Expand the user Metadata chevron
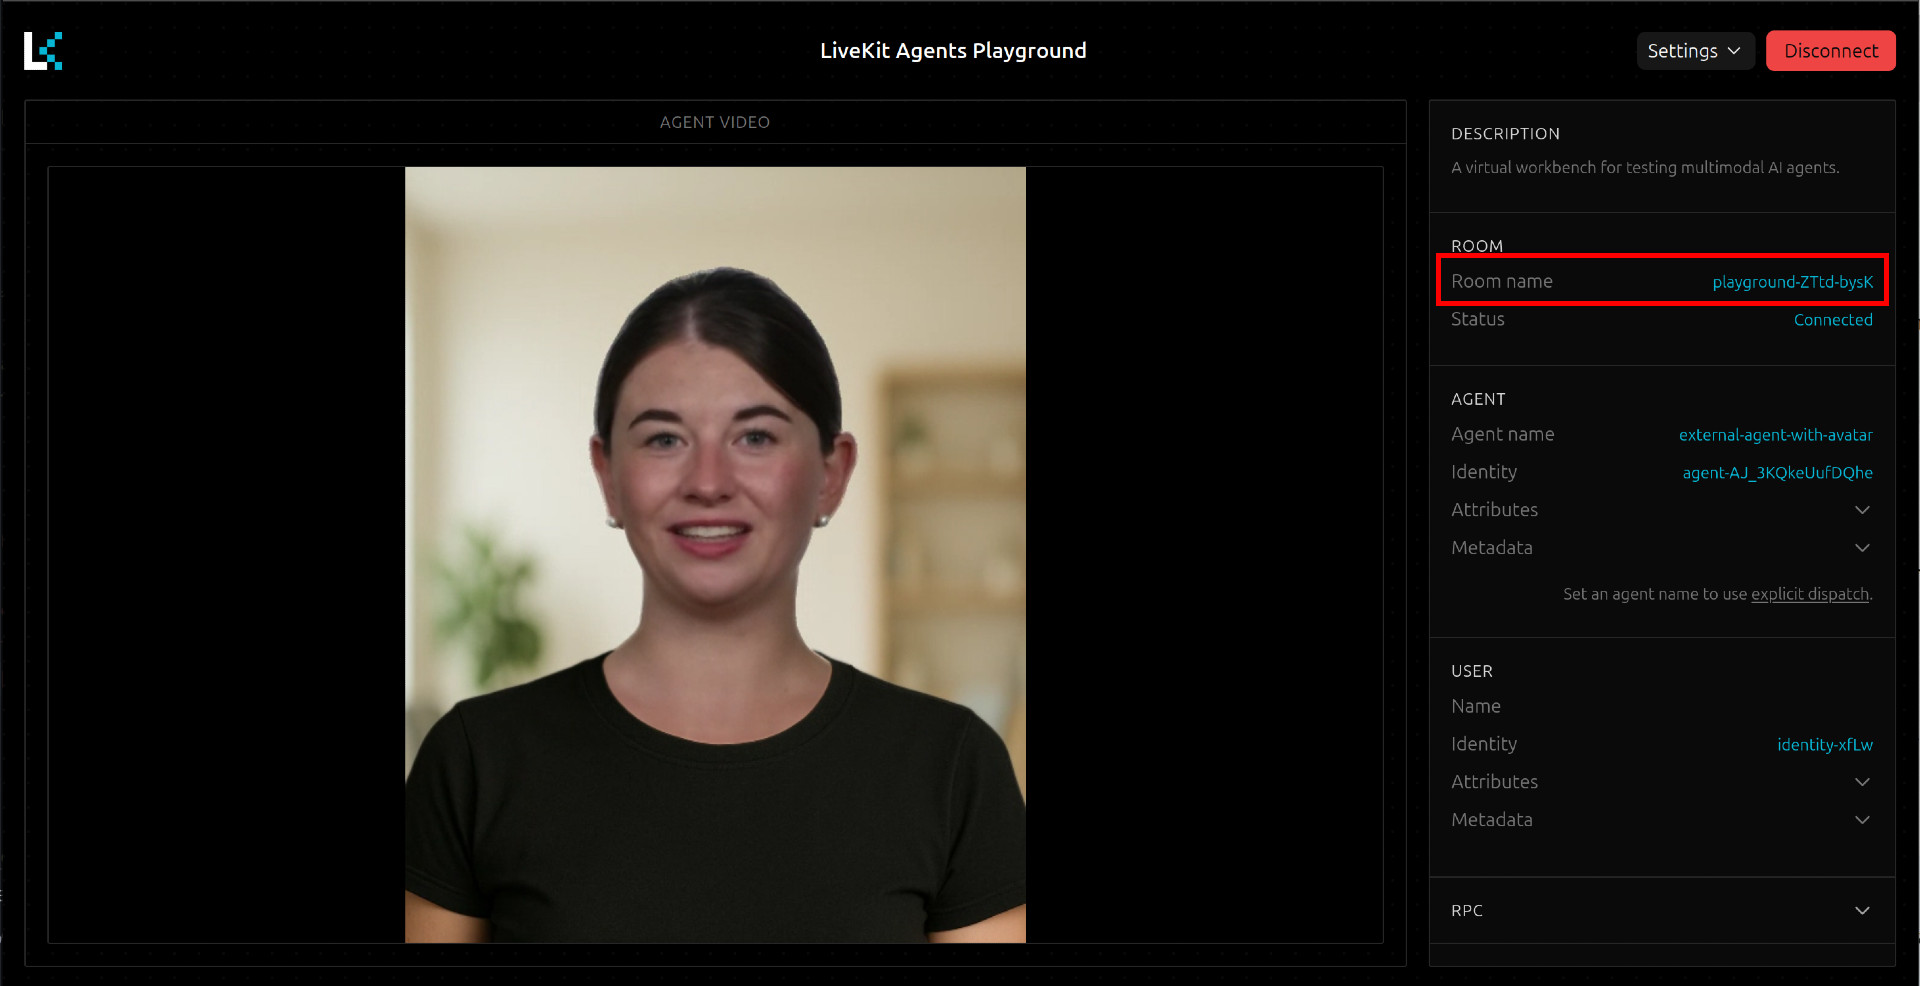Screen dimensions: 1920x986 tap(1861, 820)
